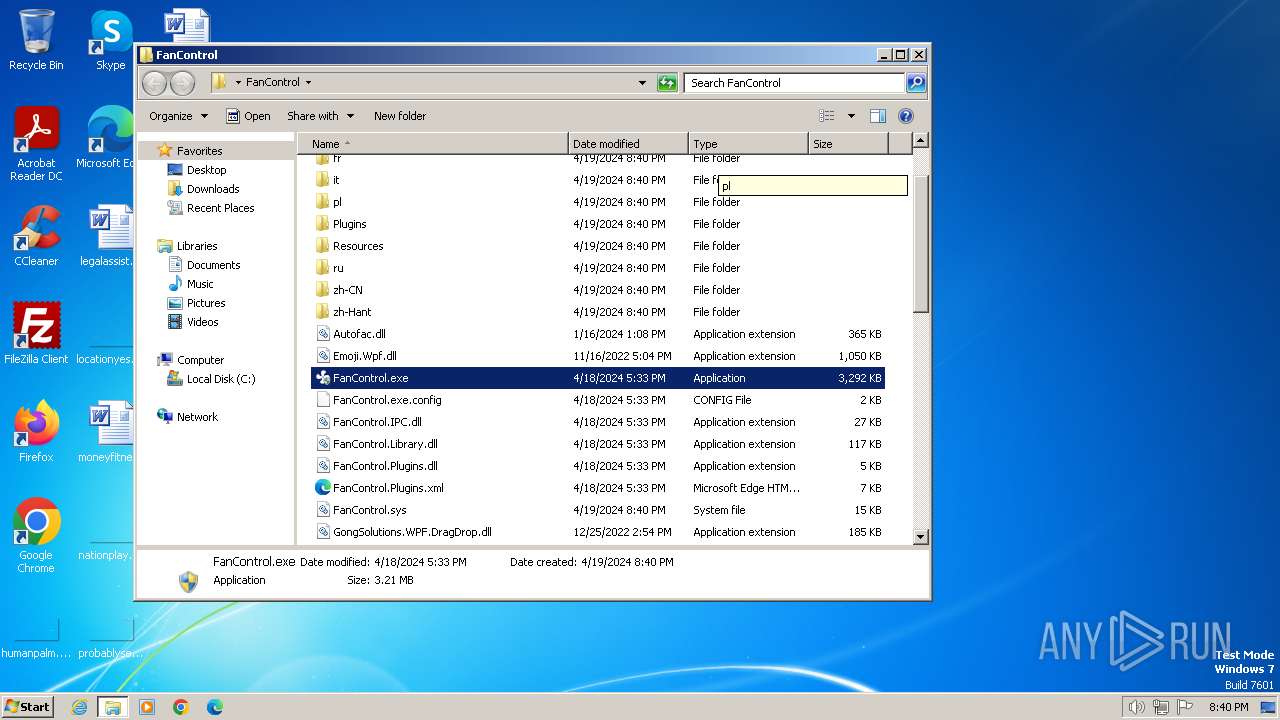Click the Search FanControl input field

[795, 83]
